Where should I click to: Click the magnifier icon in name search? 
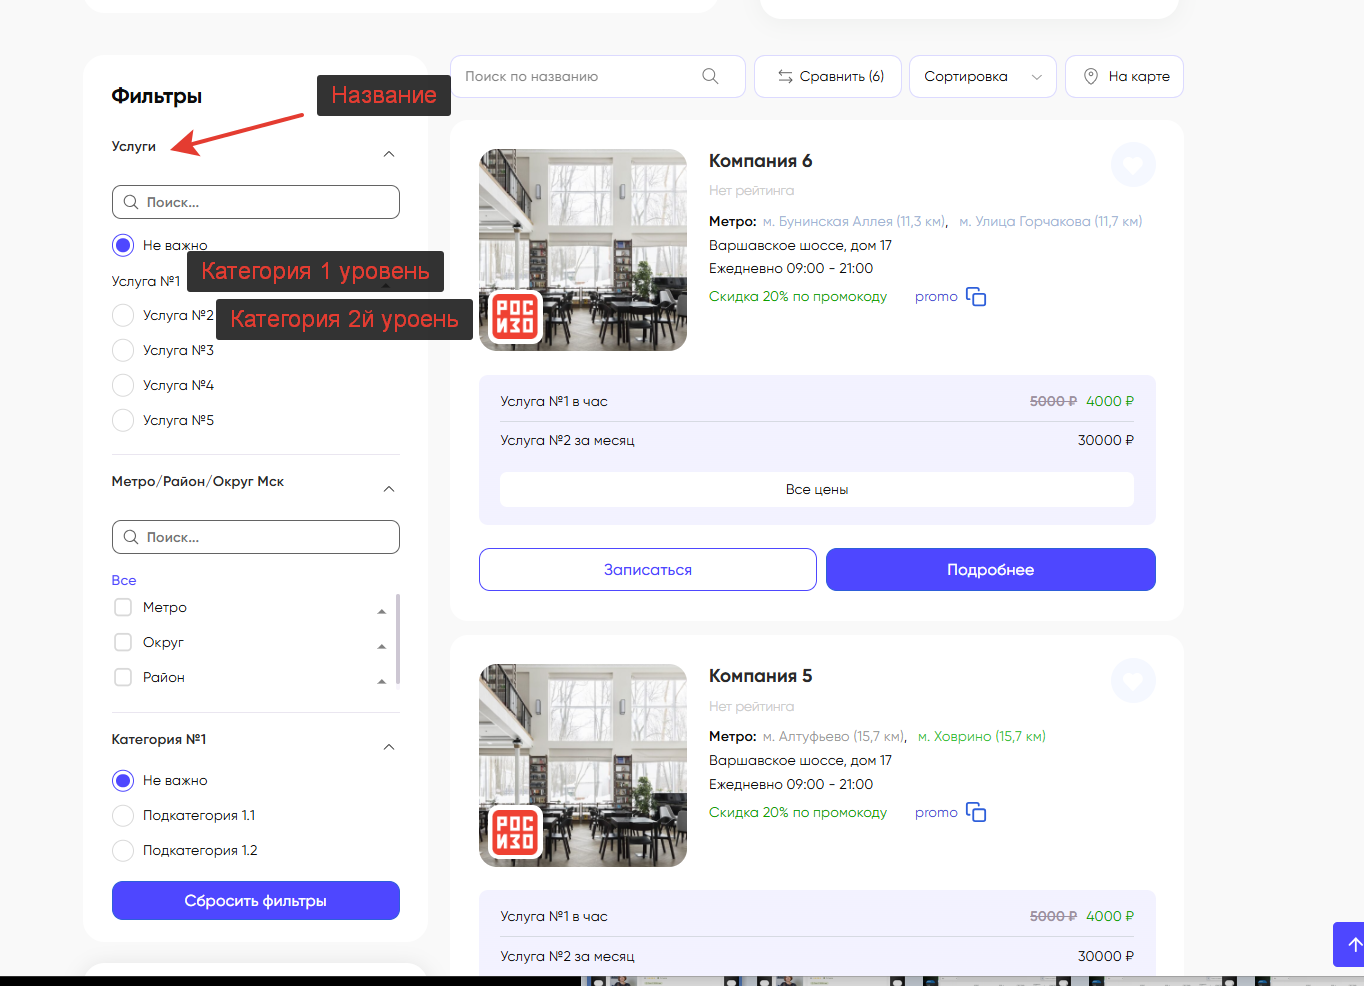[710, 76]
